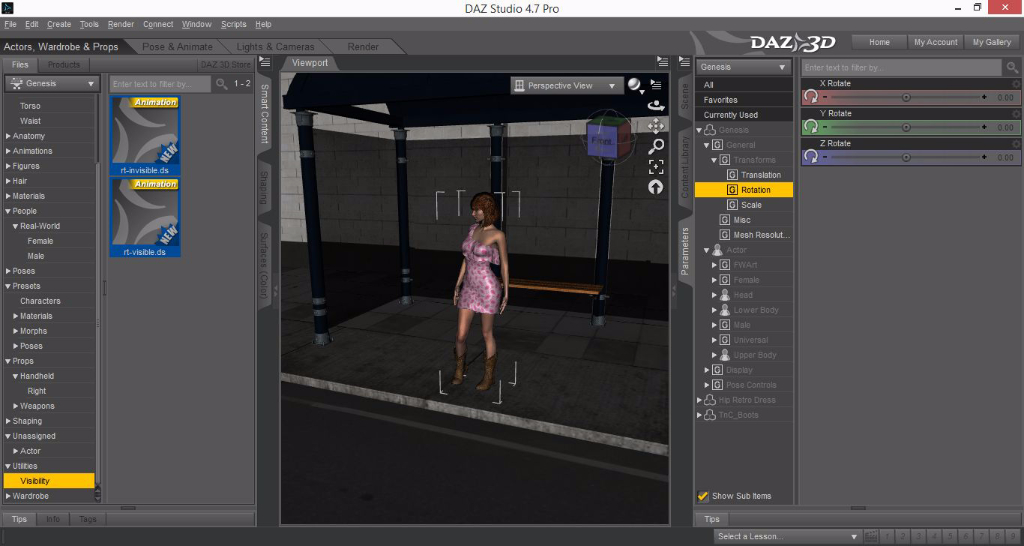Open the Surfaces (Color) side tab
The width and height of the screenshot is (1024, 546).
point(264,265)
